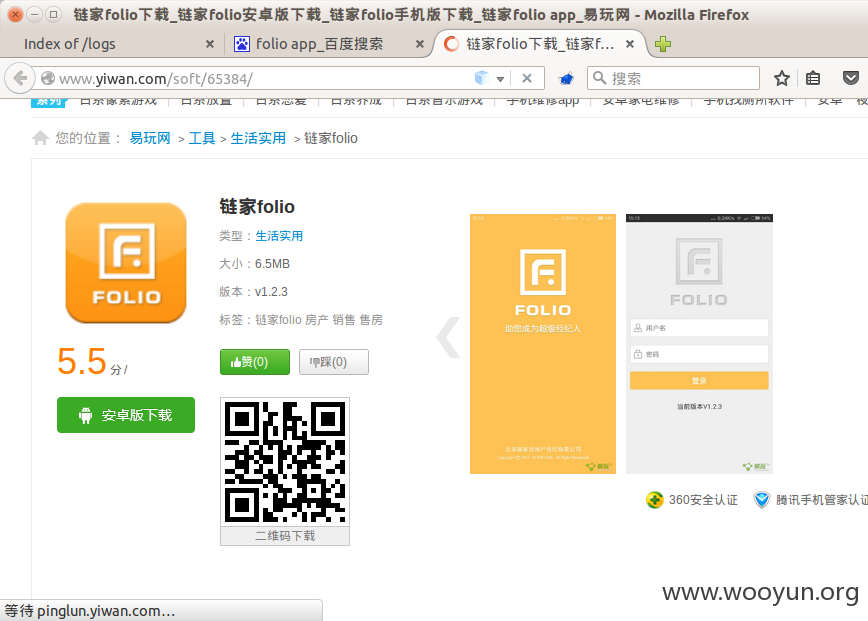The height and width of the screenshot is (621, 868).
Task: Maximize the Firefox window
Action: point(53,14)
